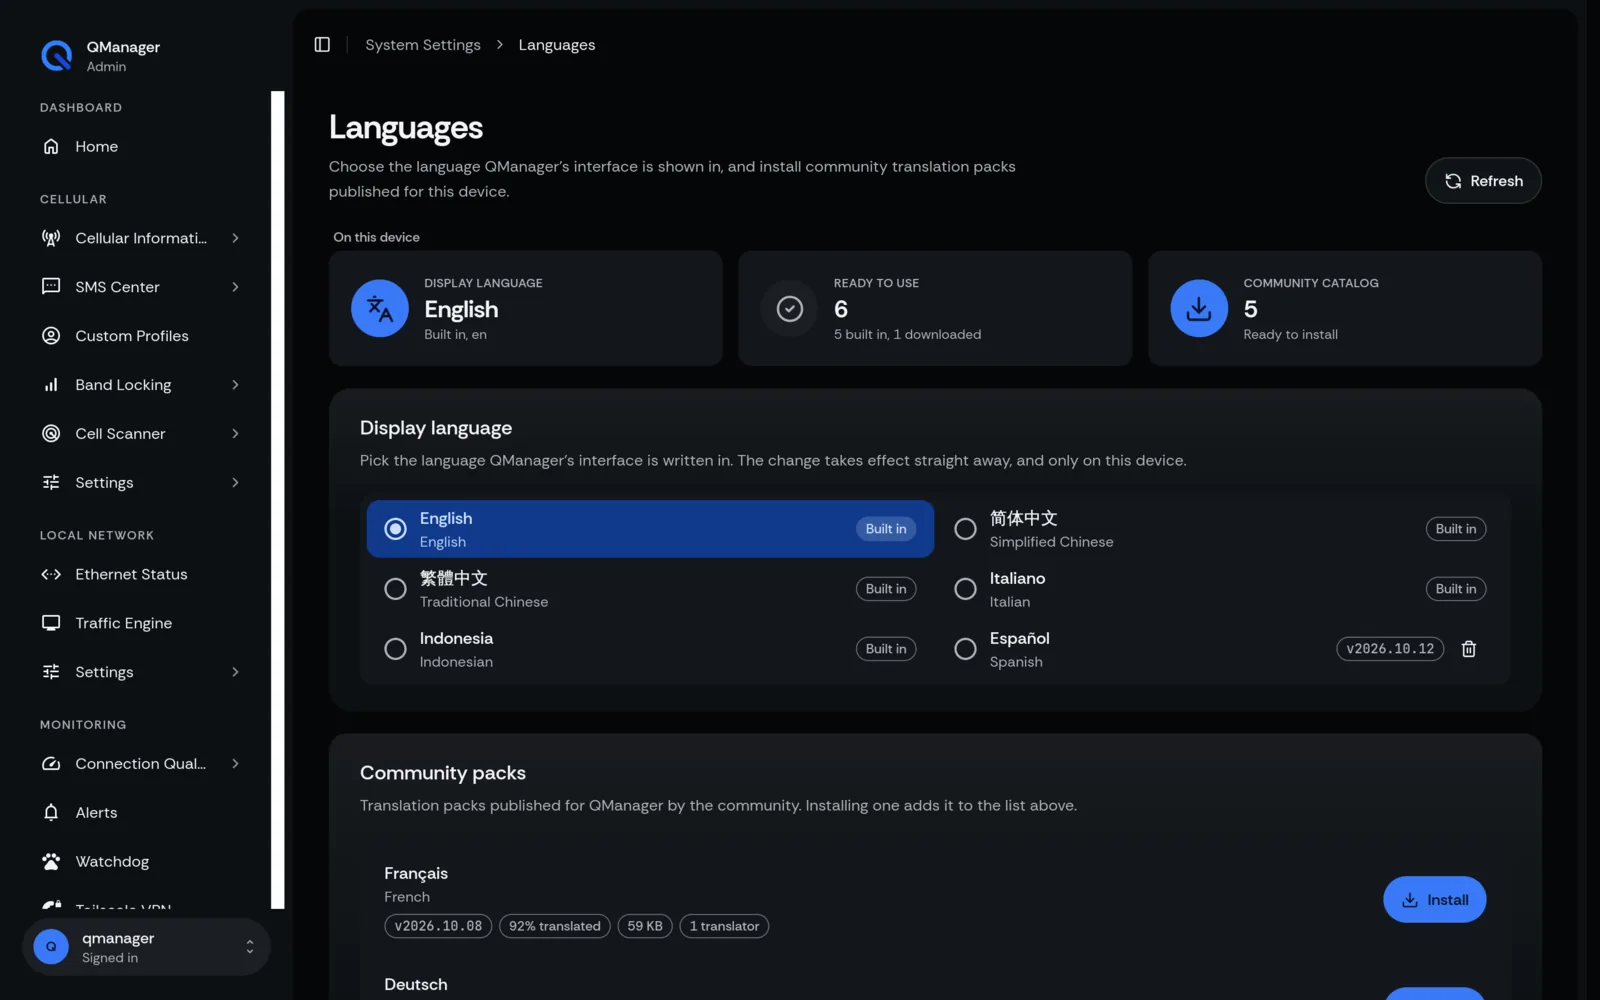1600x1000 pixels.
Task: Expand the Cellular Information submenu
Action: click(236, 238)
